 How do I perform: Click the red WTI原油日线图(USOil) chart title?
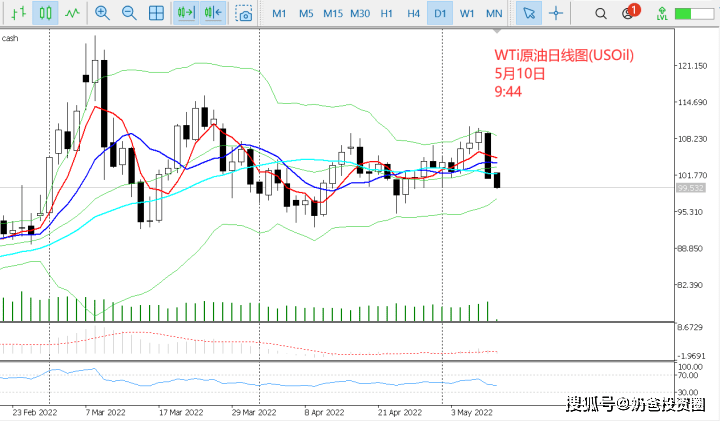click(x=564, y=55)
